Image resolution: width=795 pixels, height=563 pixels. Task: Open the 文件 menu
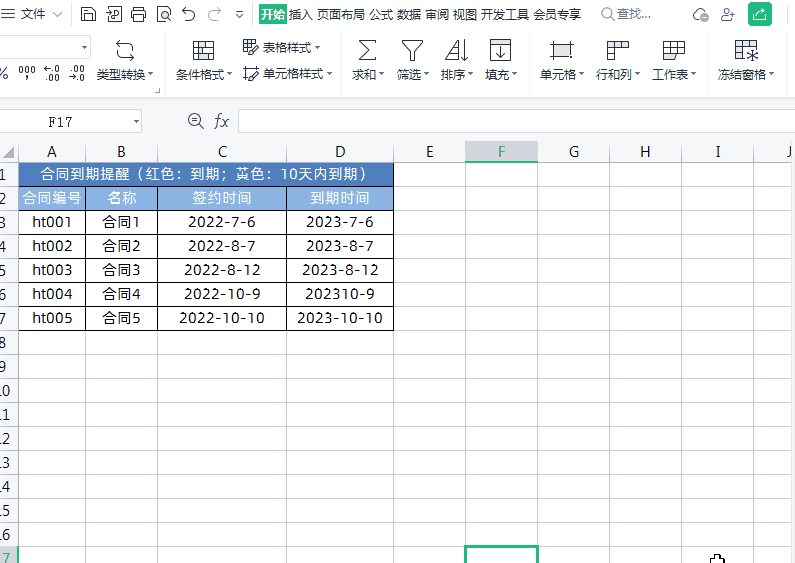(32, 14)
